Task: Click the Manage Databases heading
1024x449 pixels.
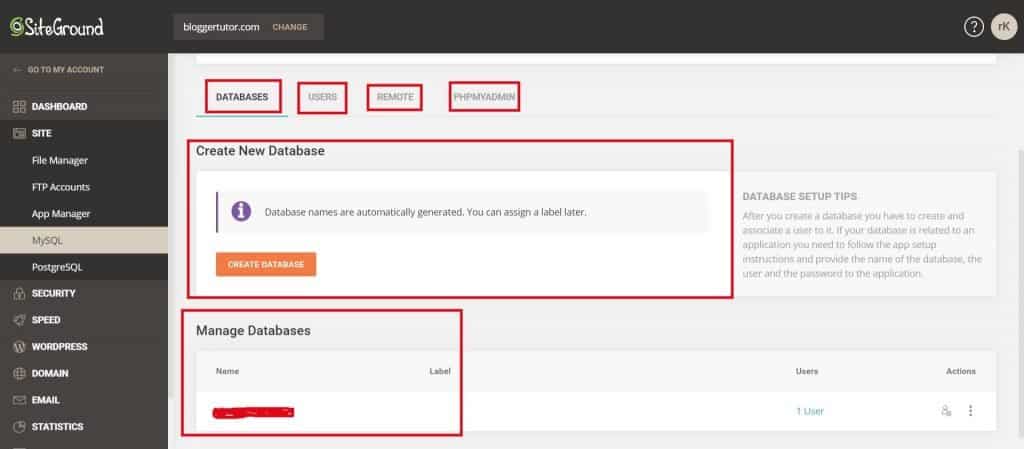Action: [x=253, y=331]
